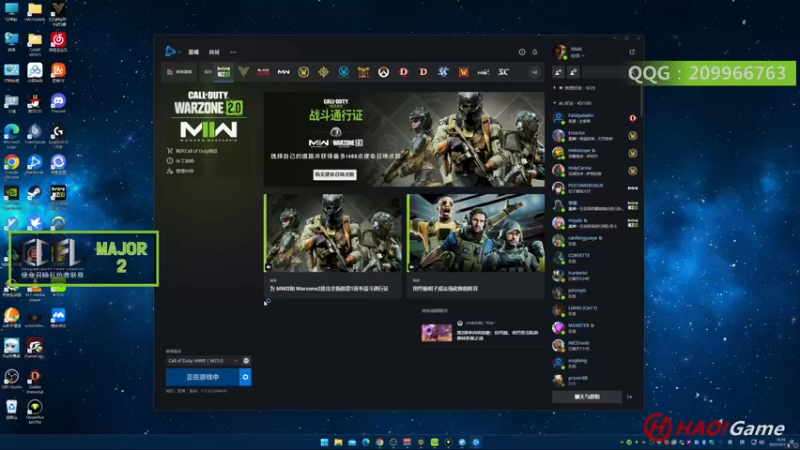
Task: Open the second news card with operators
Action: [x=476, y=245]
